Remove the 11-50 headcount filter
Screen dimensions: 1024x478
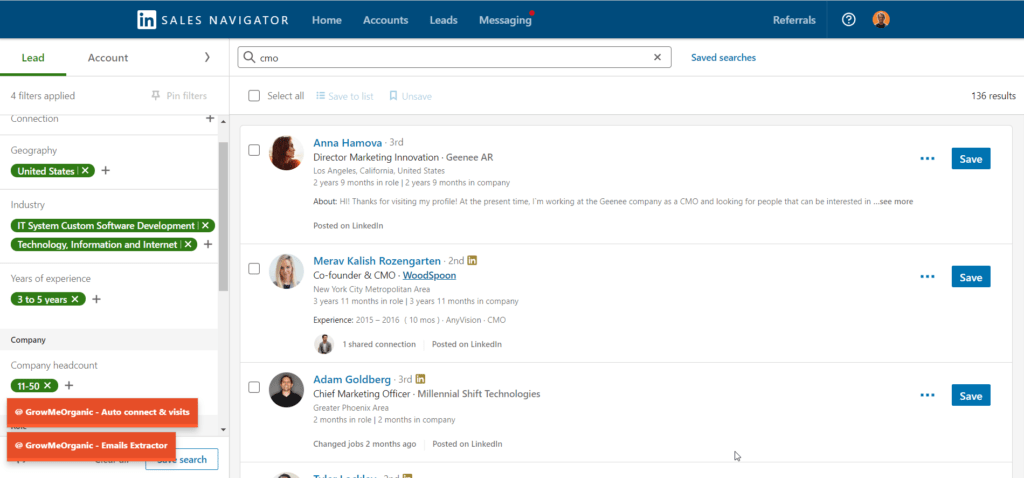[47, 385]
